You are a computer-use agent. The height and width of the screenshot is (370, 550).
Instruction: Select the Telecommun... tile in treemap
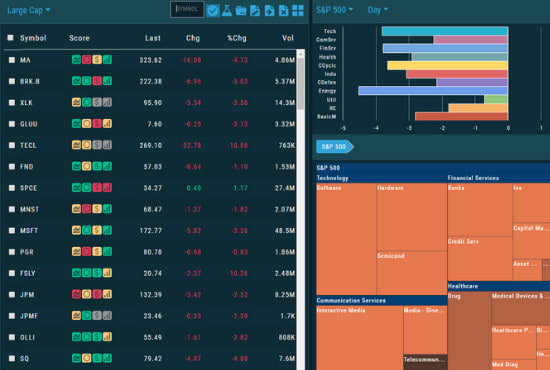tap(425, 362)
